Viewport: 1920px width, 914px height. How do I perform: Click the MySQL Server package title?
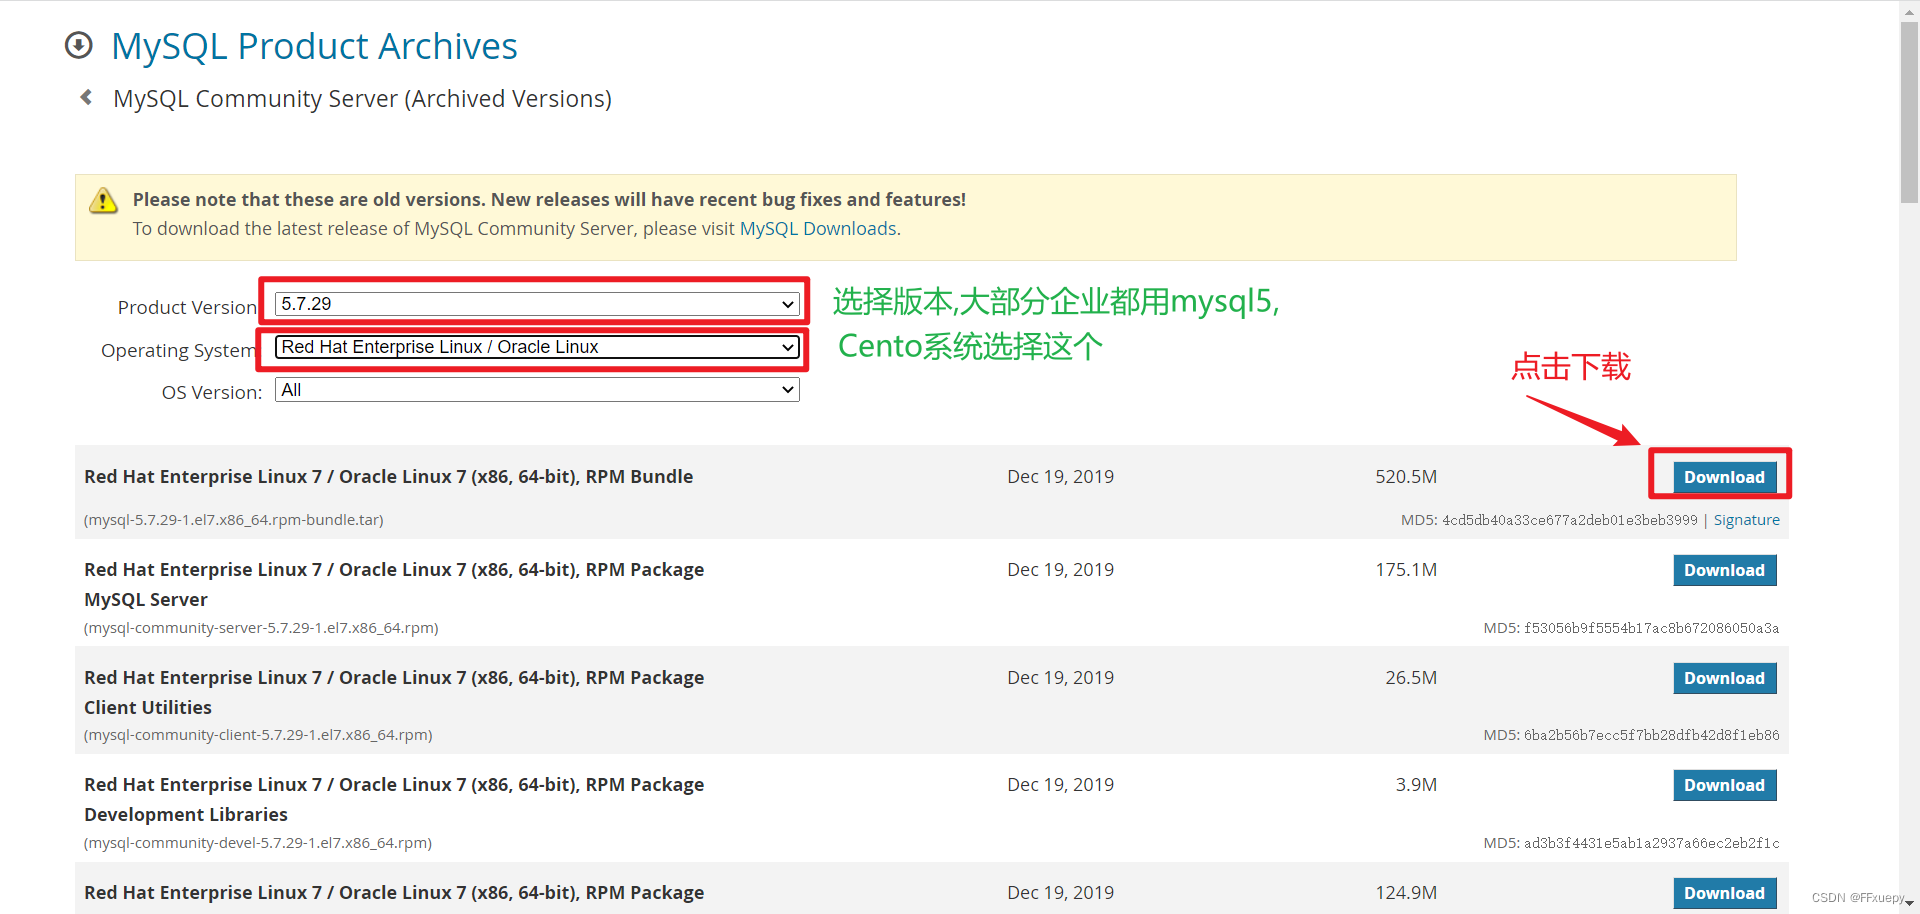[x=394, y=584]
